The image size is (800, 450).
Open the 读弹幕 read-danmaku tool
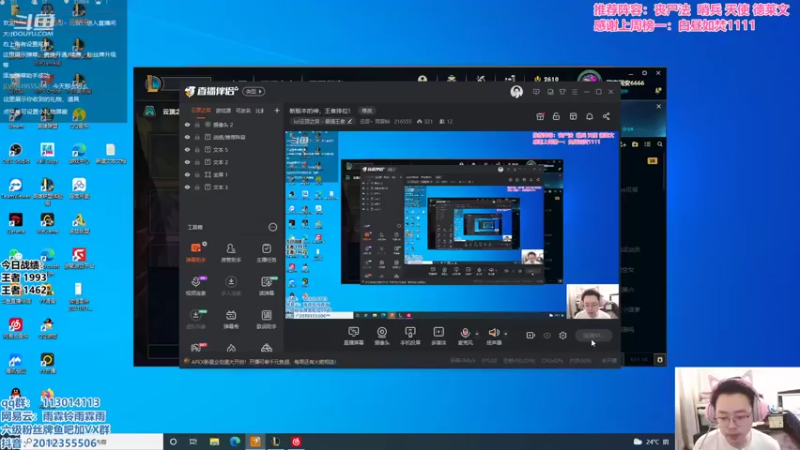point(266,286)
